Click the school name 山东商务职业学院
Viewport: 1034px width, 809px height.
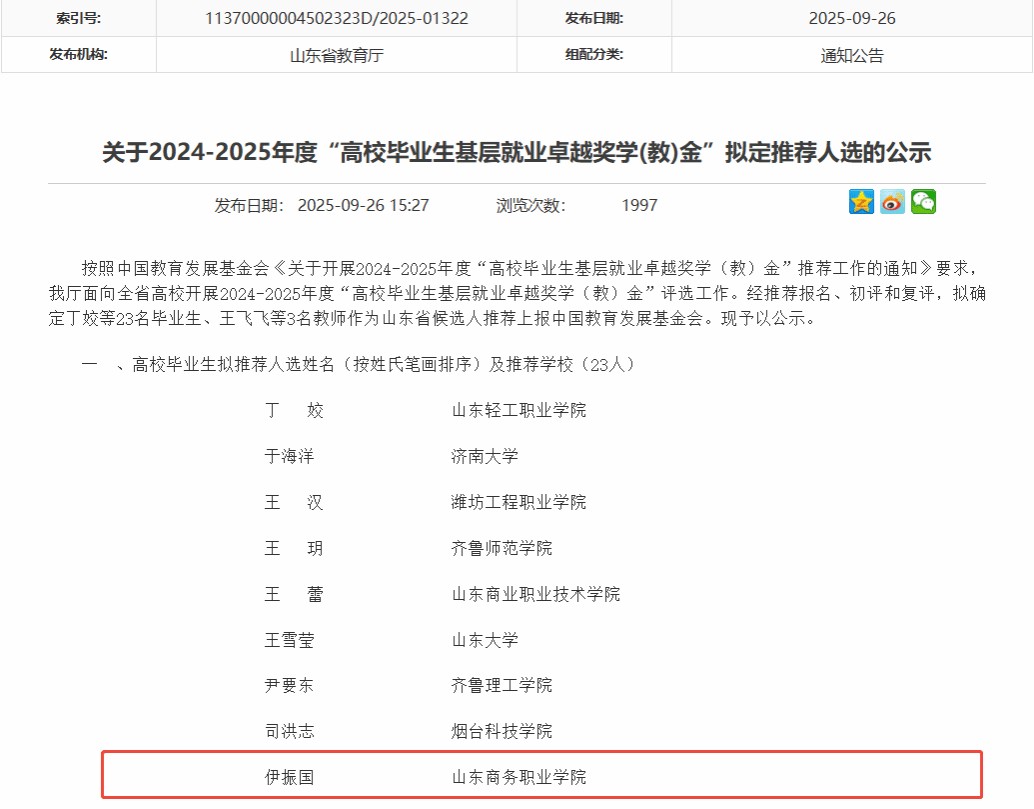[519, 777]
